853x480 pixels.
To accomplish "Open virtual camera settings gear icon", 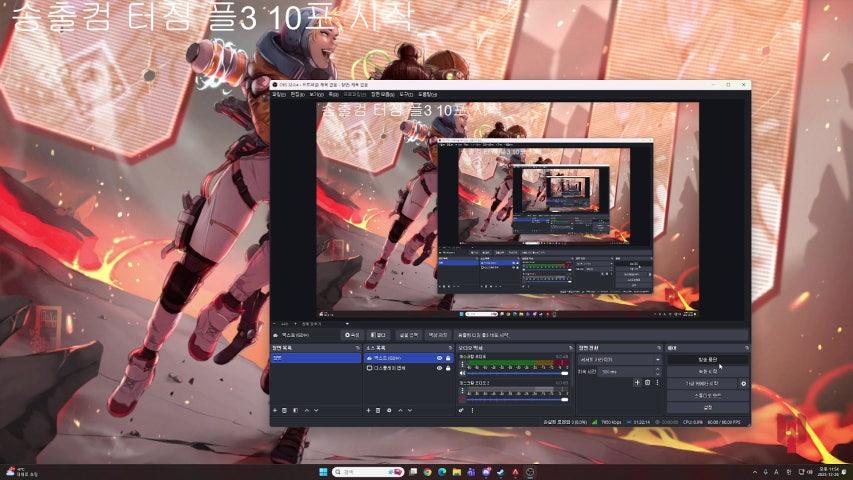I will tap(743, 383).
